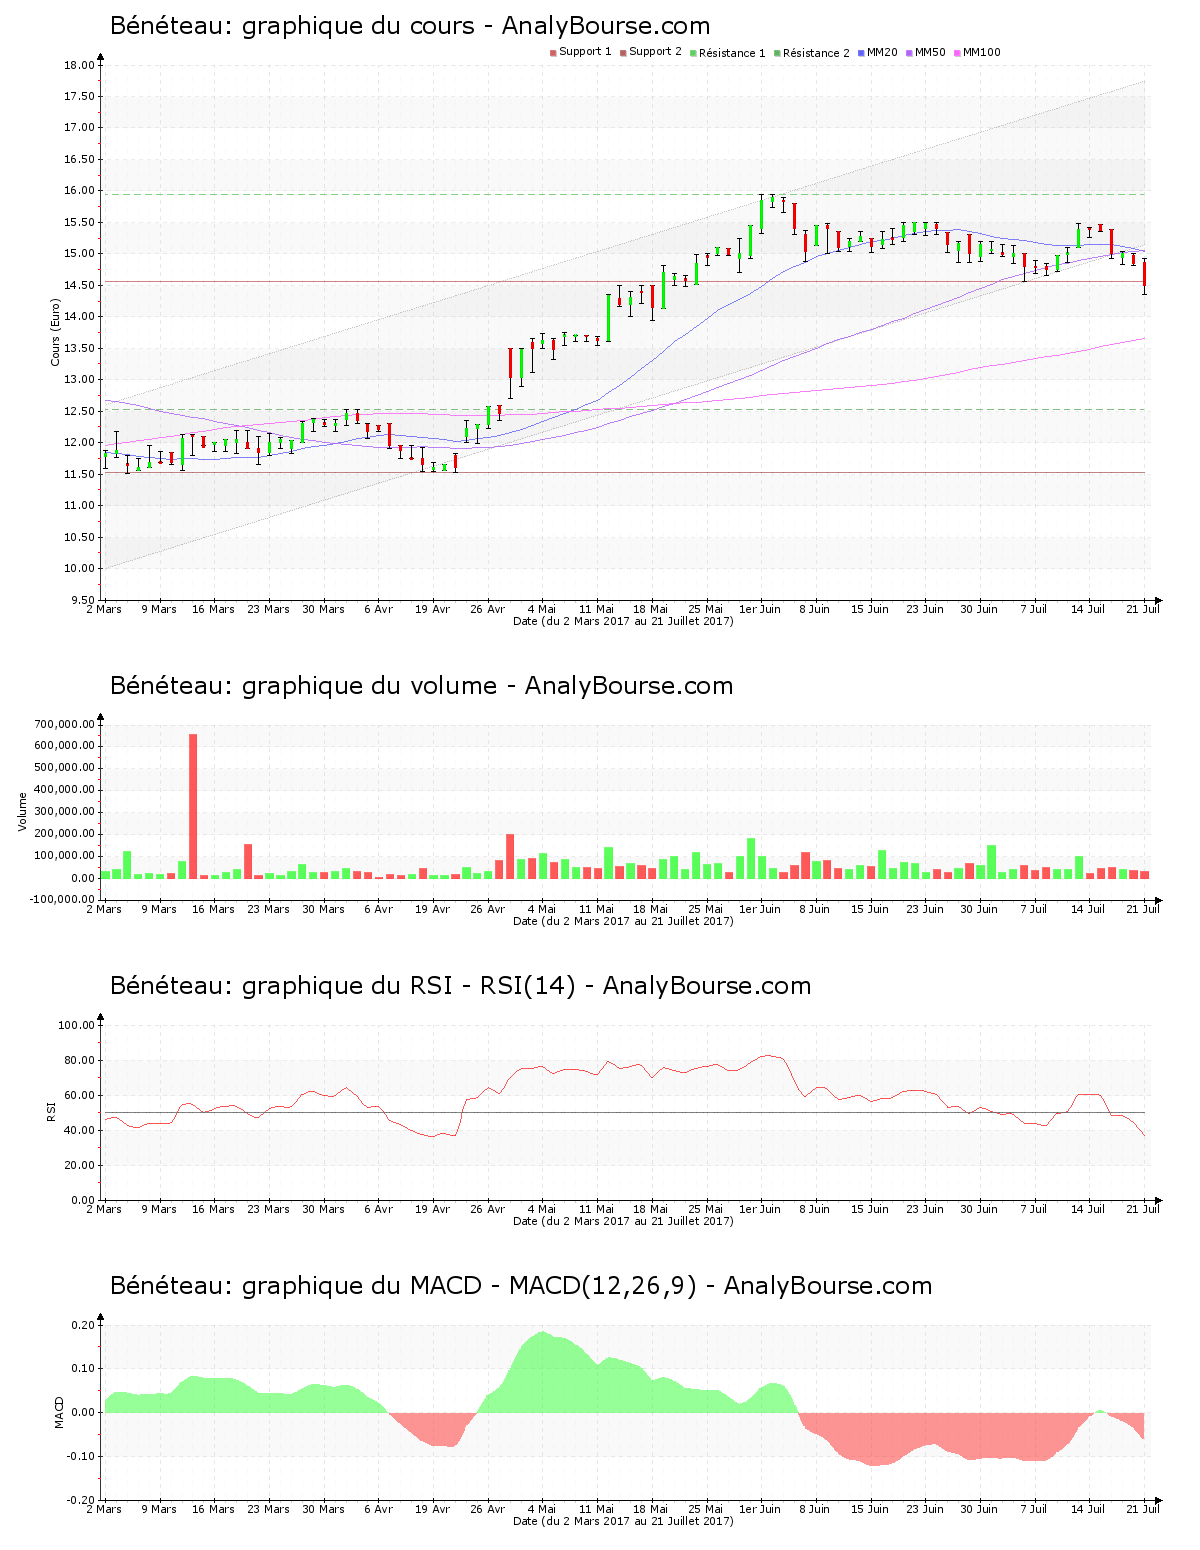The image size is (1200, 1550).
Task: Click '16 Mars' date under volume chart
Action: pos(213,909)
